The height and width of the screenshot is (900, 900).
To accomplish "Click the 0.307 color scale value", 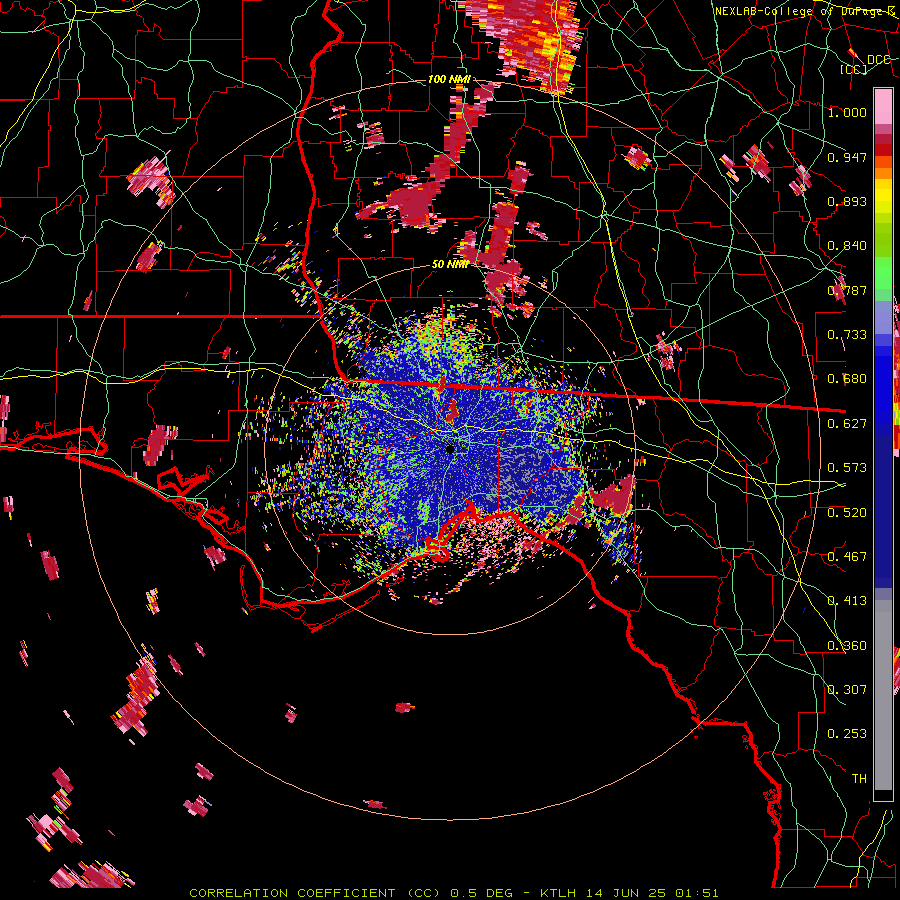I will pyautogui.click(x=847, y=690).
